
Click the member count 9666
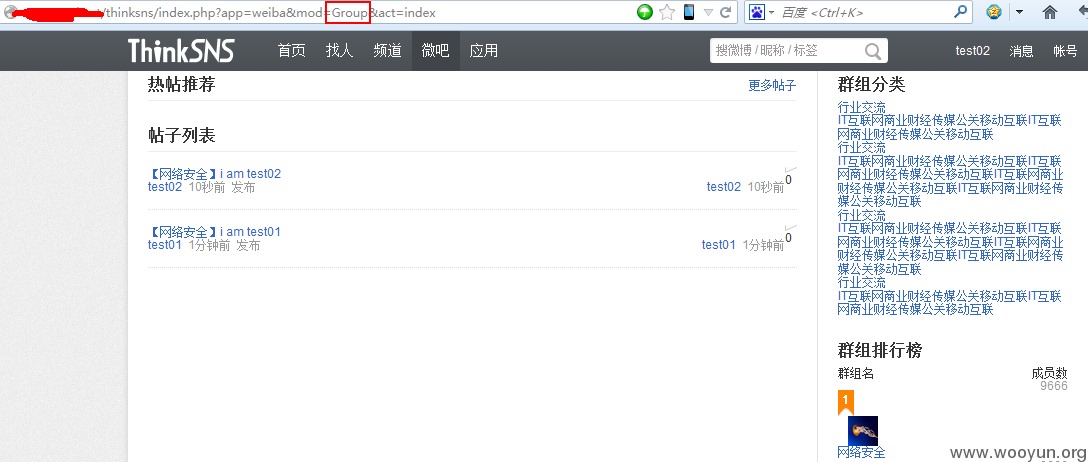click(x=1053, y=386)
